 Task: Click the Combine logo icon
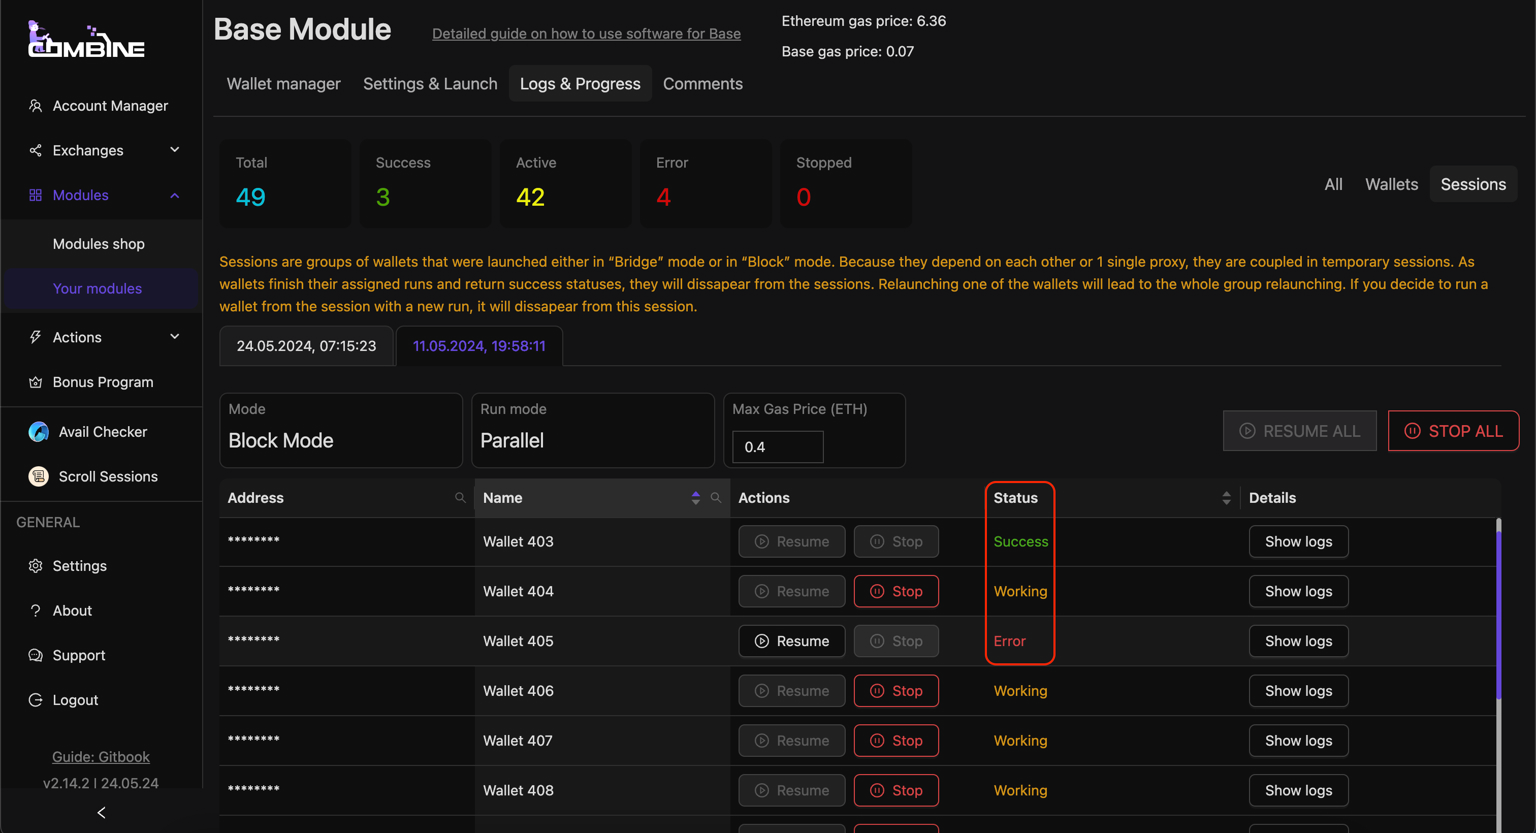86,40
